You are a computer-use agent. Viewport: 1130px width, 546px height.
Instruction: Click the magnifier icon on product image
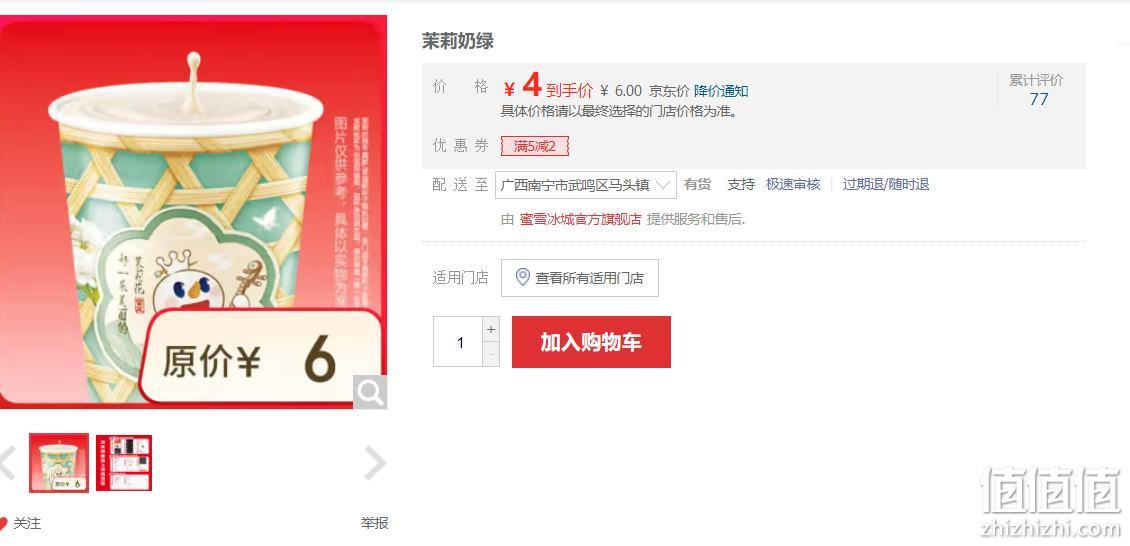(370, 392)
